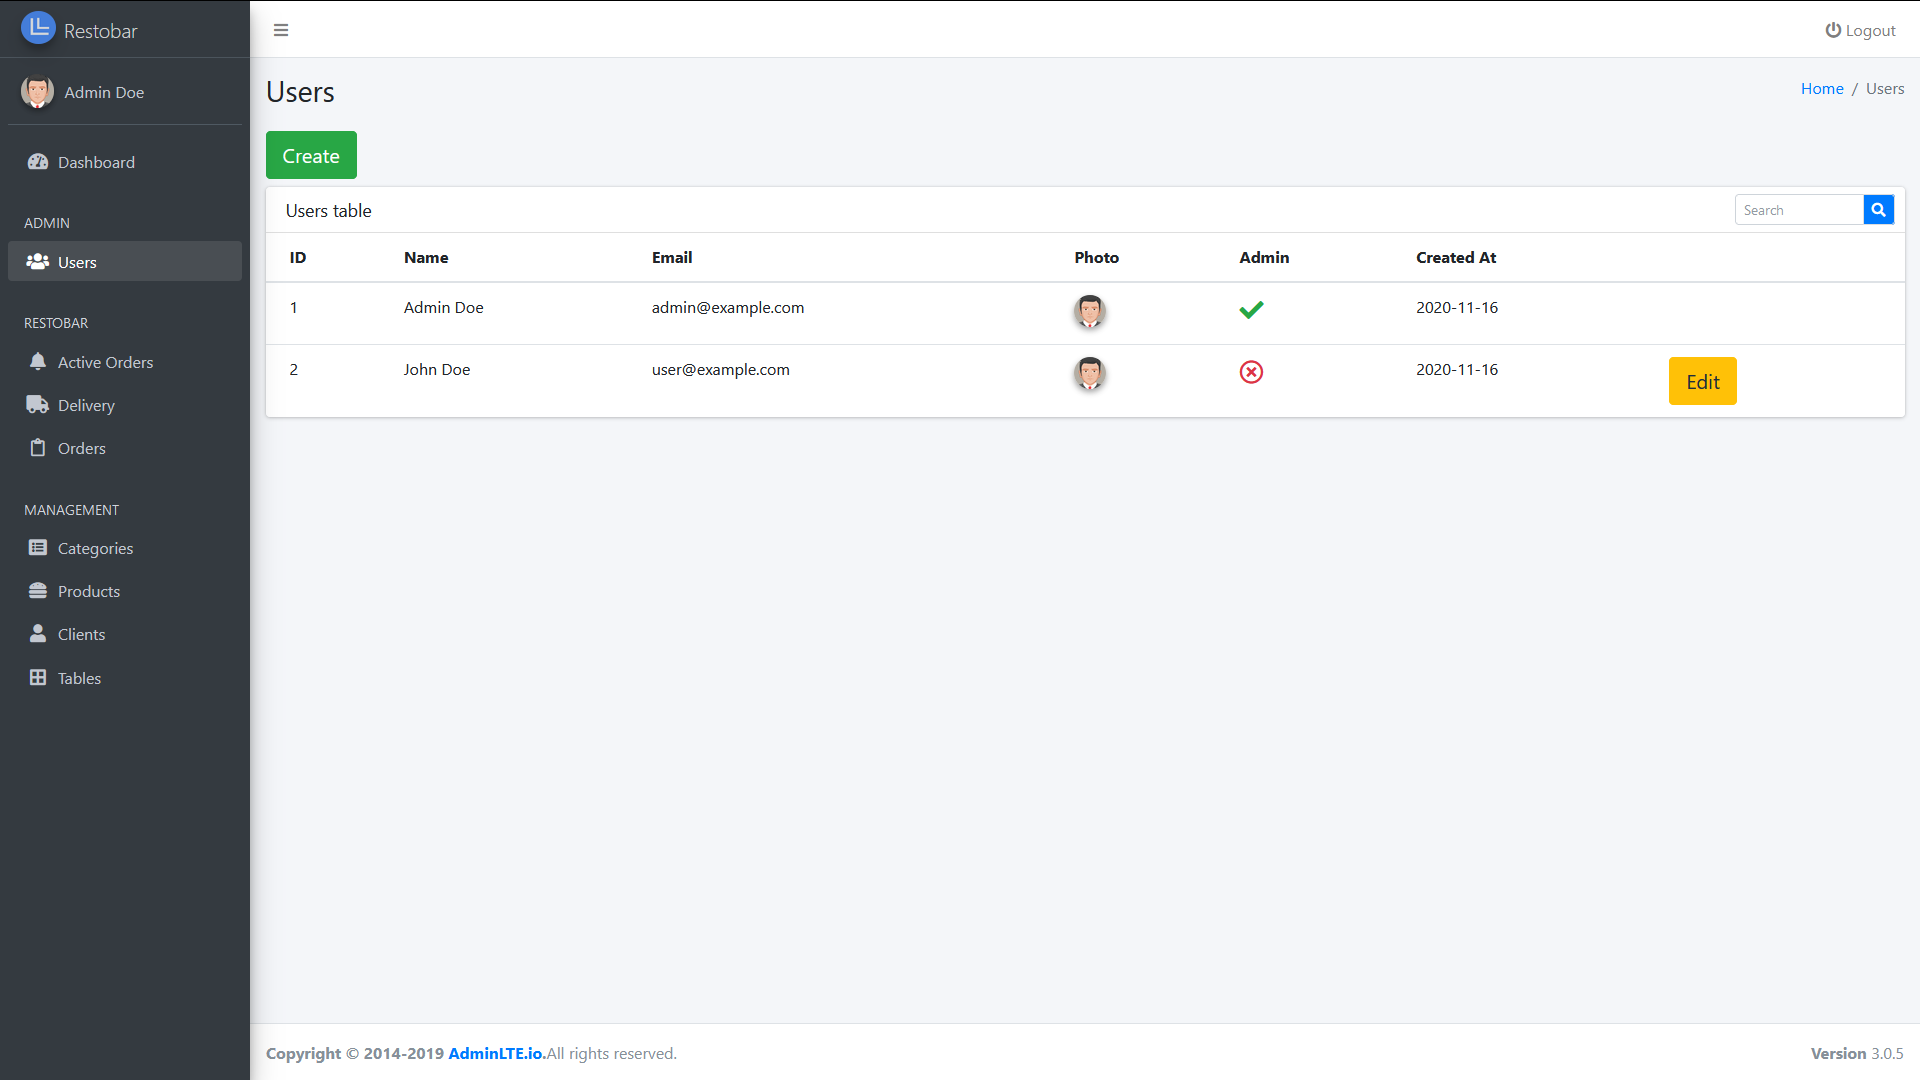The image size is (1920, 1080).
Task: Open Clients in the sidebar
Action: pyautogui.click(x=81, y=634)
